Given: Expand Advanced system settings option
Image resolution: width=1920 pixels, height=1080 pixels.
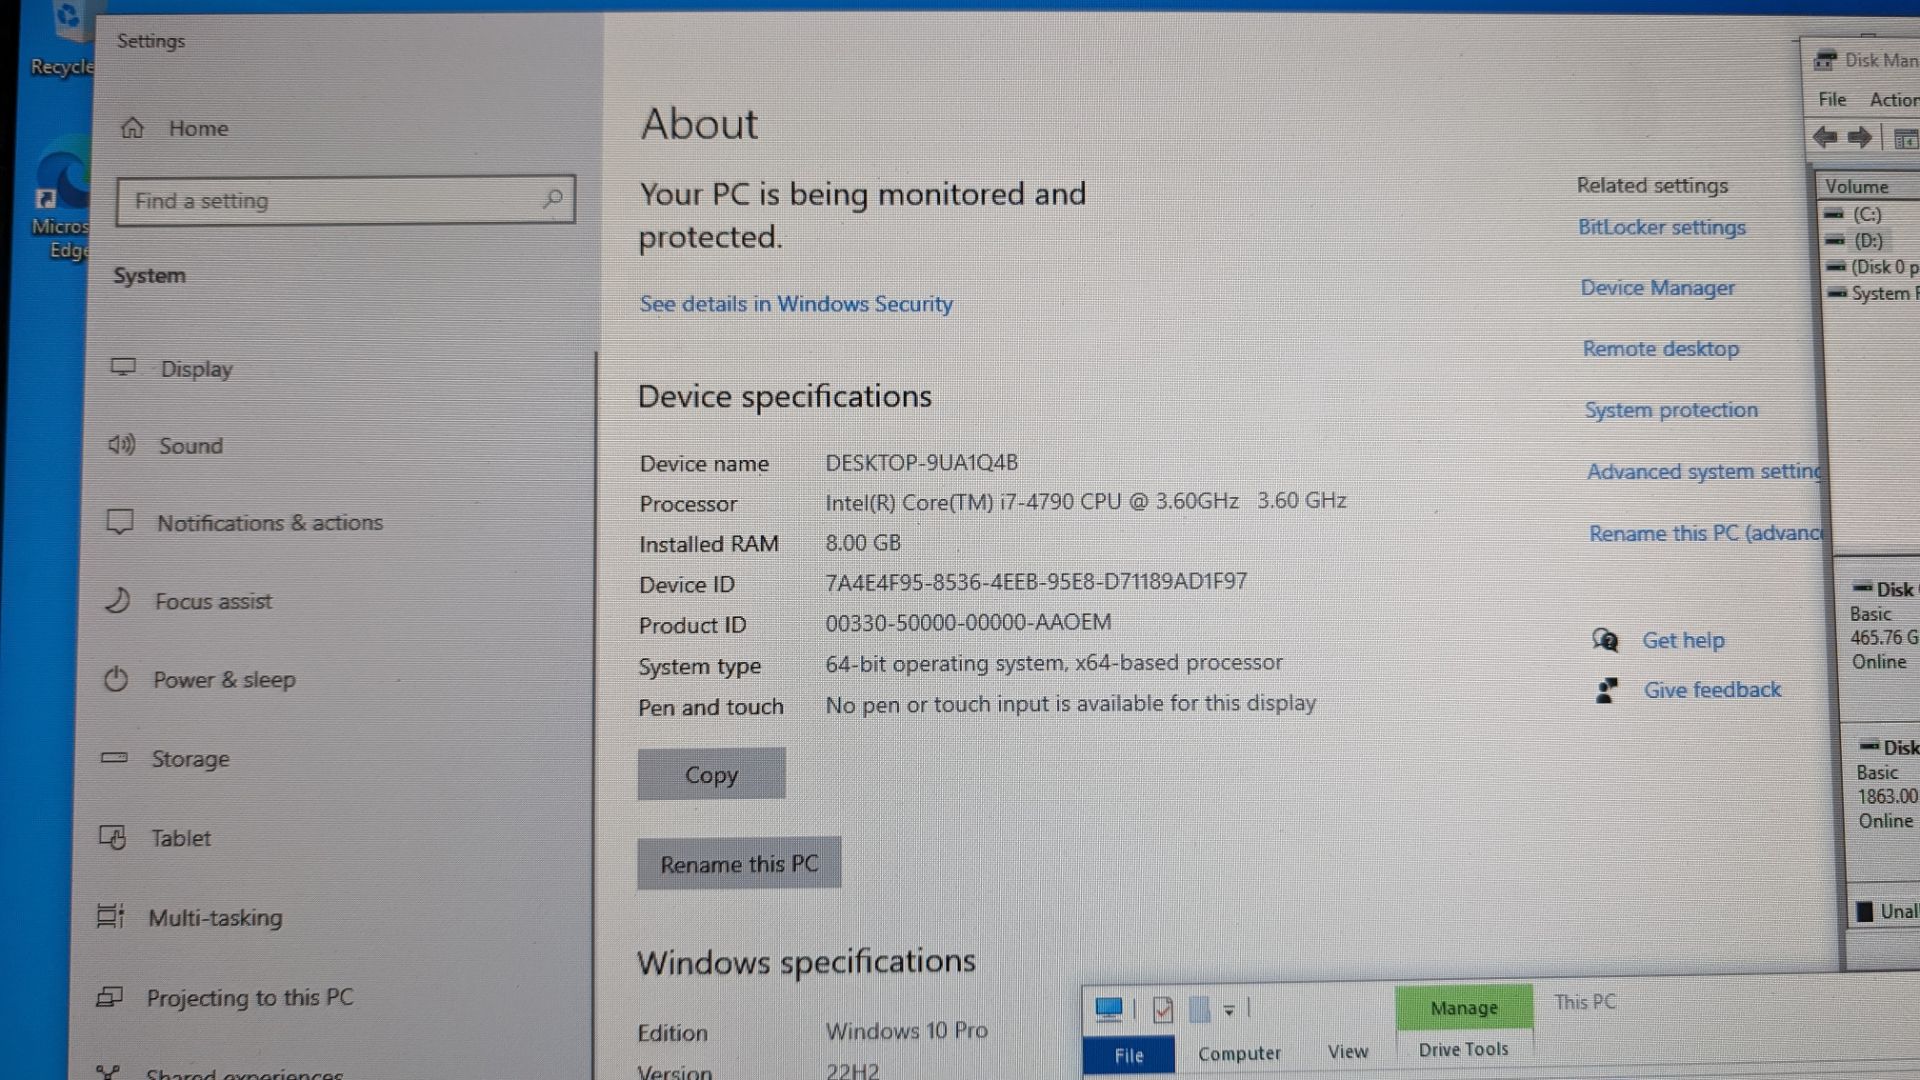Looking at the screenshot, I should pos(1701,472).
